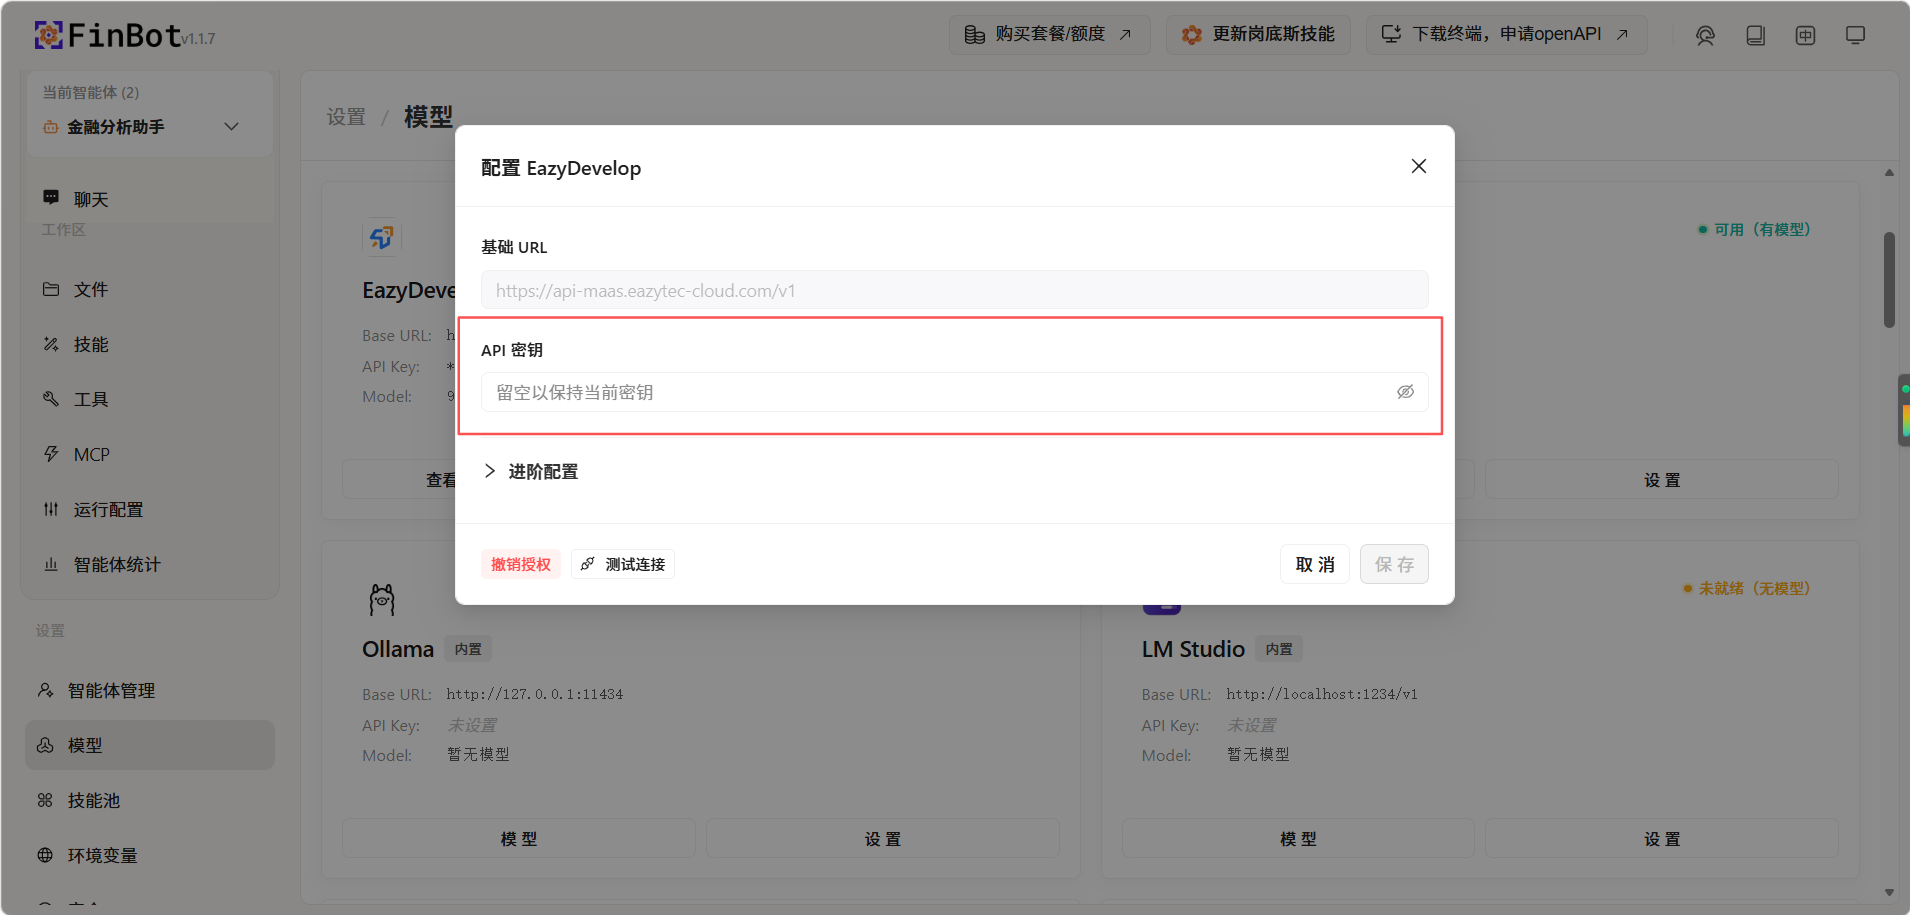This screenshot has width=1910, height=915.
Task: Toggle API key visibility eye icon
Action: point(1405,392)
